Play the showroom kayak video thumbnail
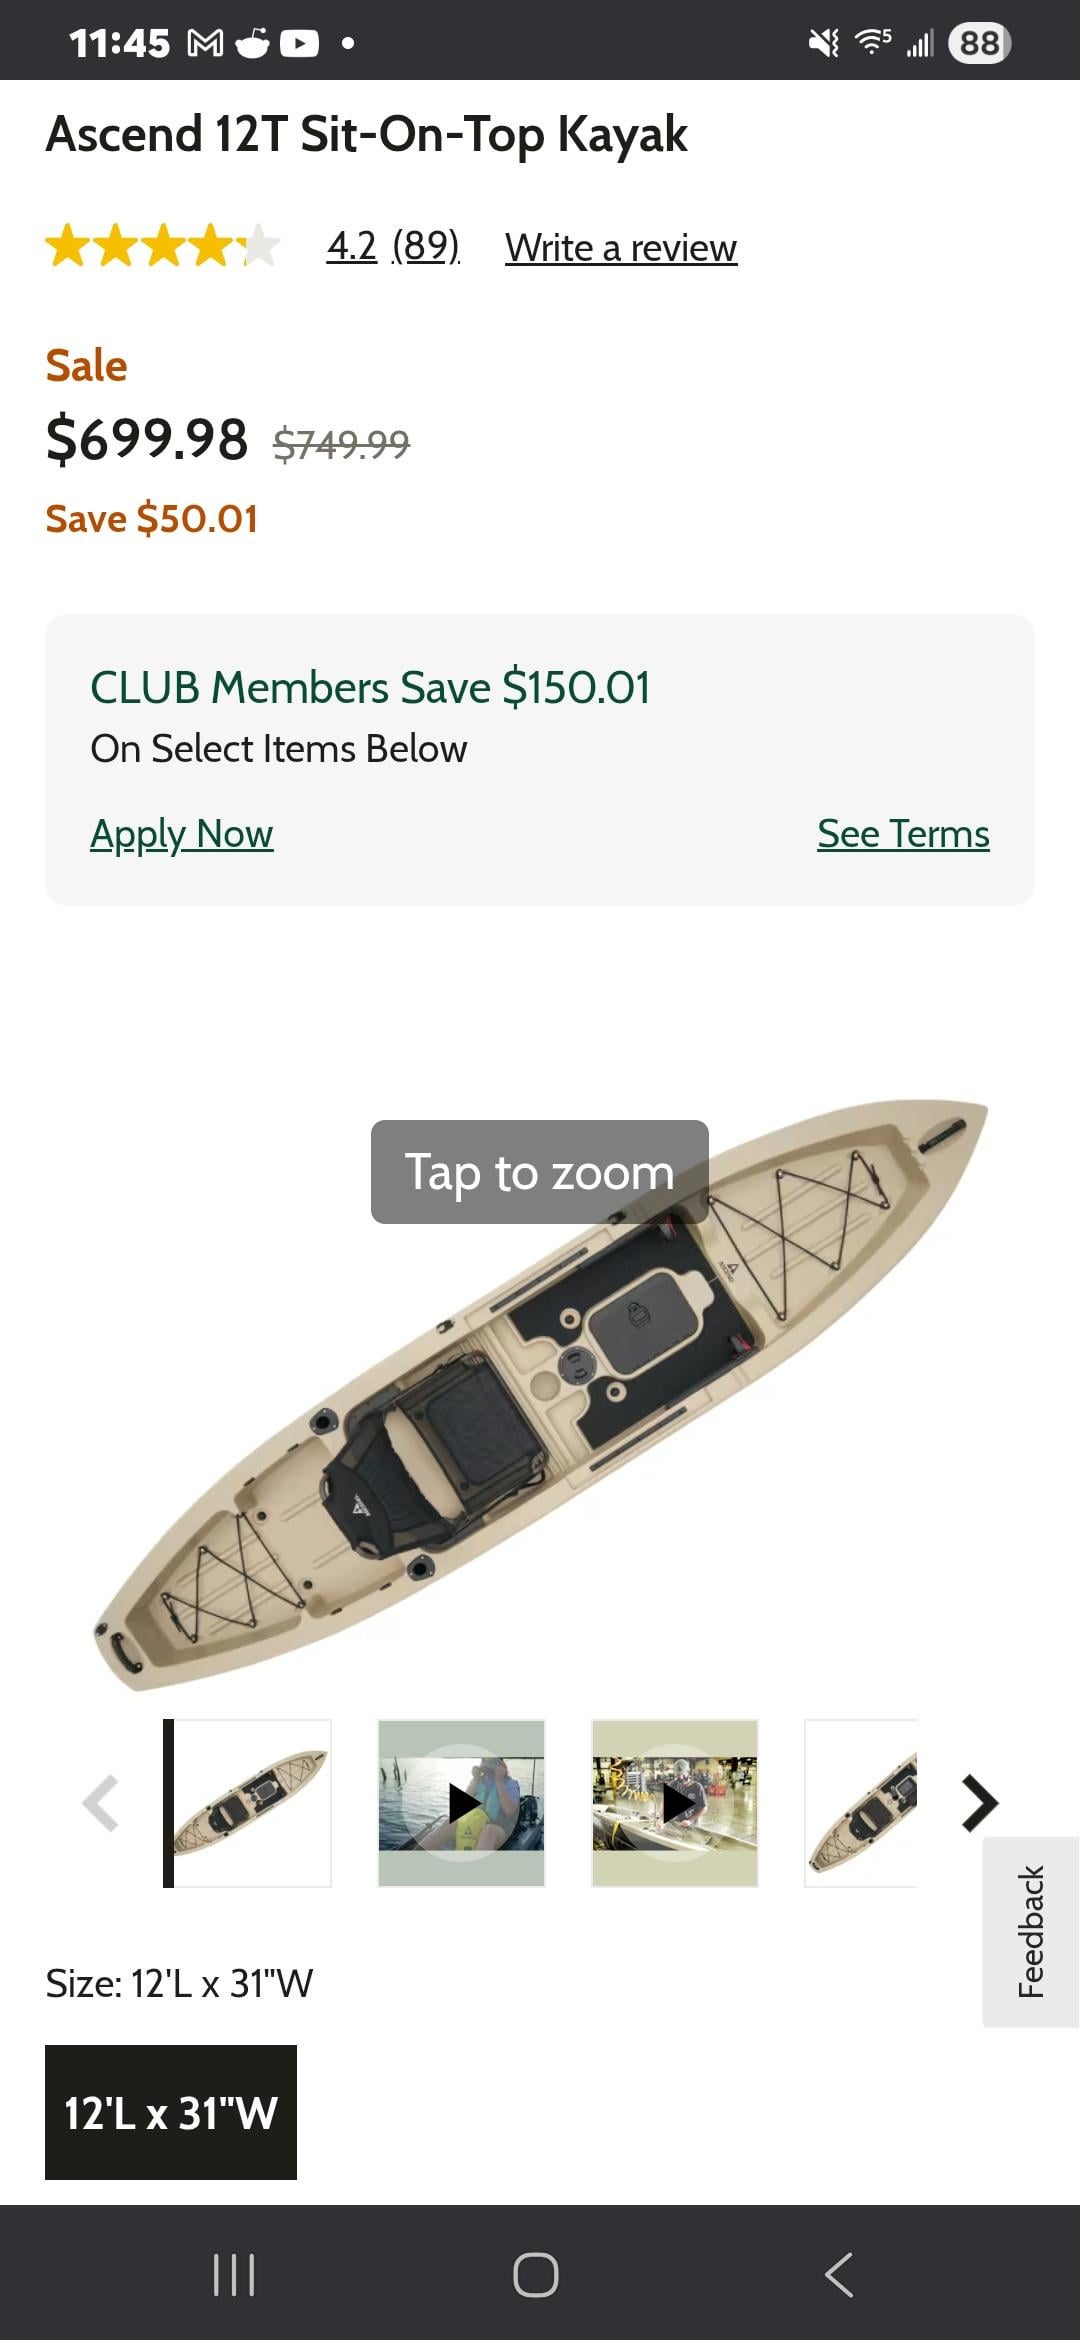Viewport: 1080px width, 2340px height. tap(675, 1803)
